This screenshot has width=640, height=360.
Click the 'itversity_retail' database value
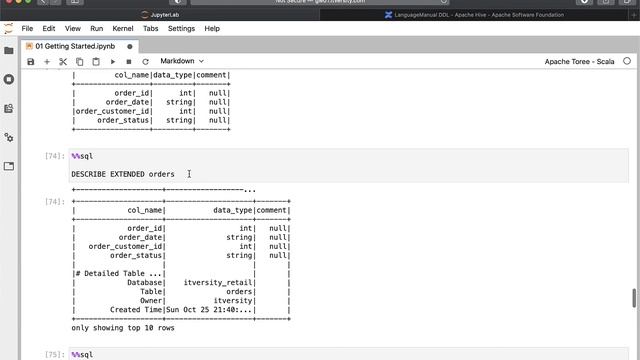click(x=218, y=282)
